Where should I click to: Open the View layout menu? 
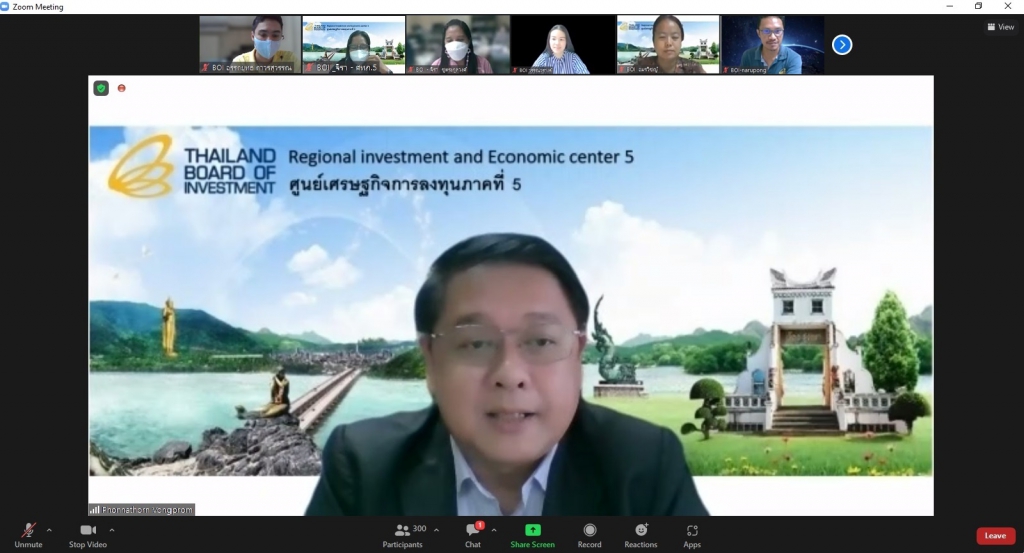coord(1000,27)
